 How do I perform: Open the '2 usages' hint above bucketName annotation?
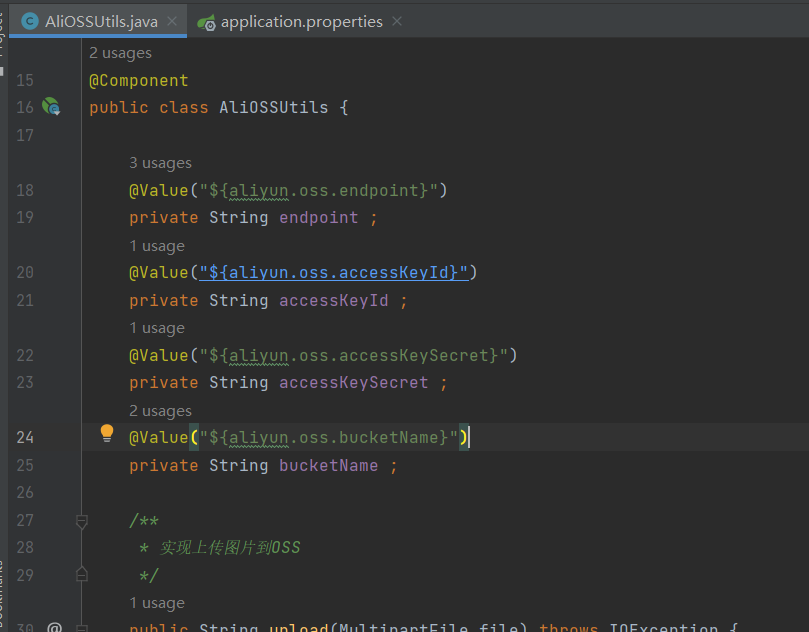pos(160,411)
